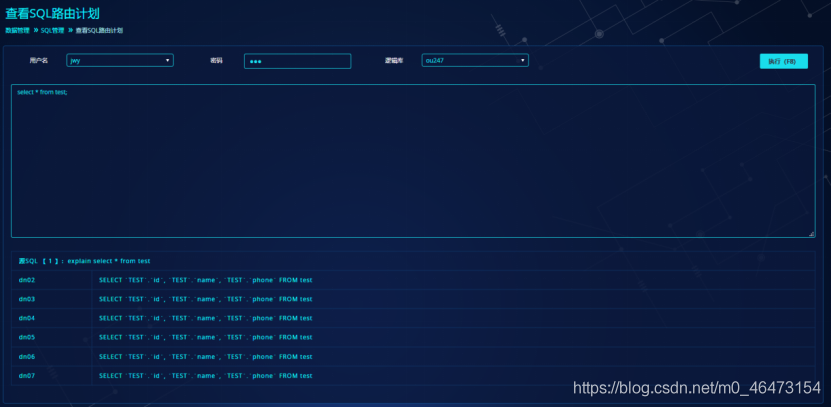The height and width of the screenshot is (407, 831).
Task: Click the SELECT statement in dn06 row
Action: tap(206, 357)
